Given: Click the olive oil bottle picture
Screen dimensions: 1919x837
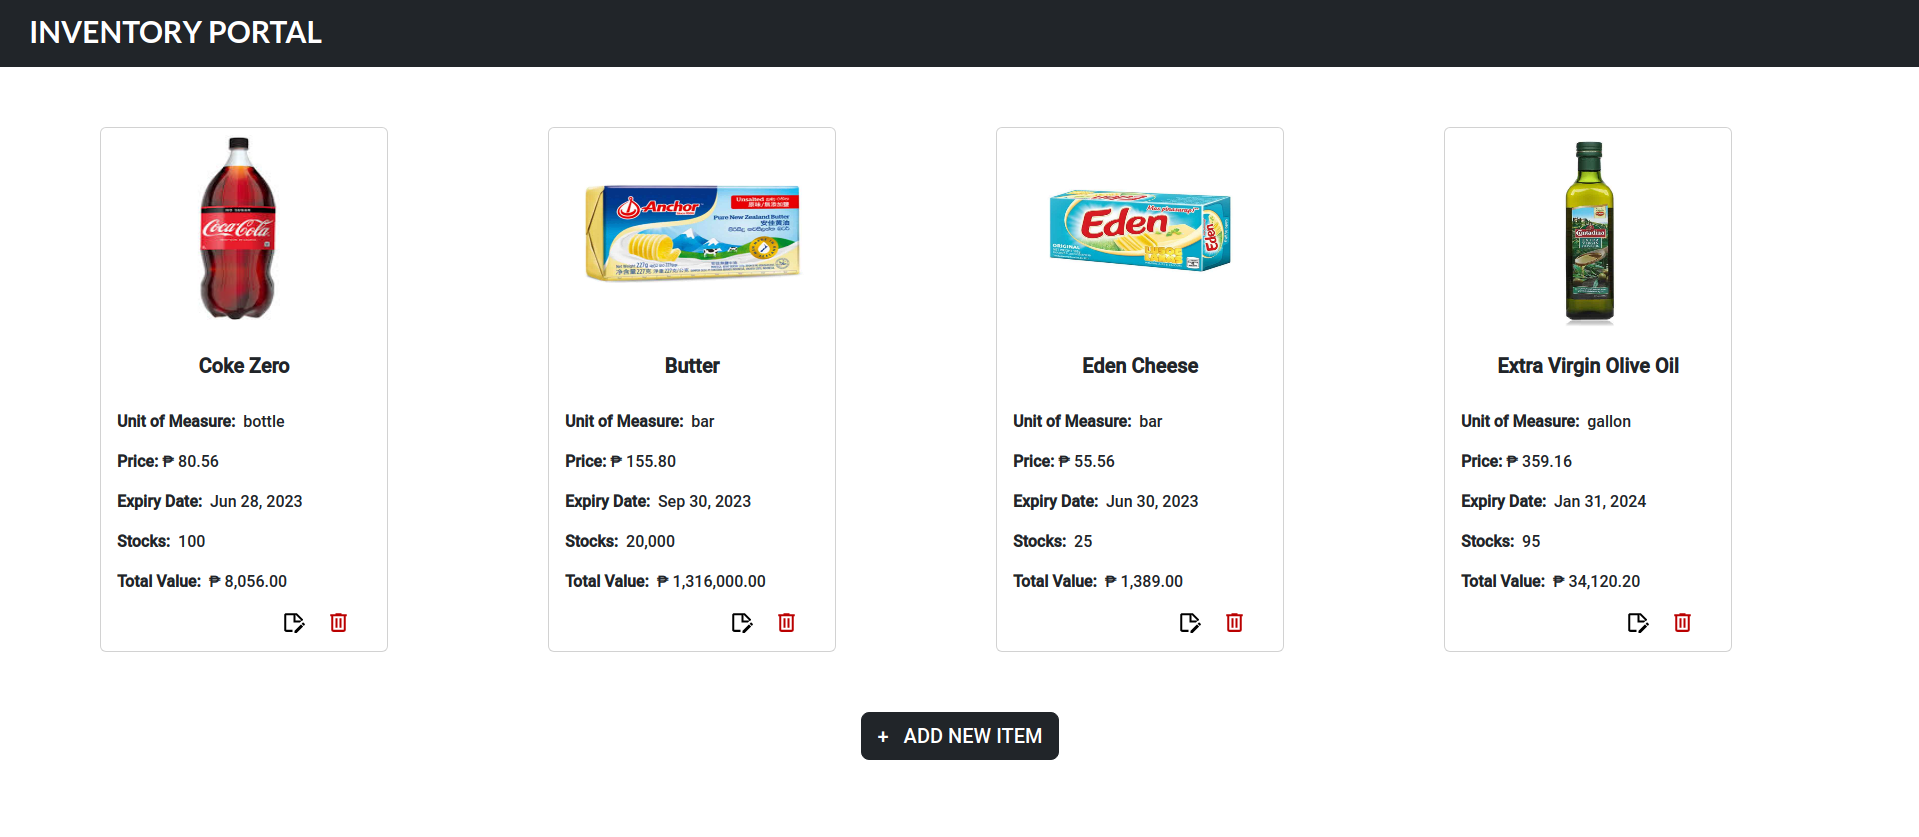Looking at the screenshot, I should point(1587,232).
